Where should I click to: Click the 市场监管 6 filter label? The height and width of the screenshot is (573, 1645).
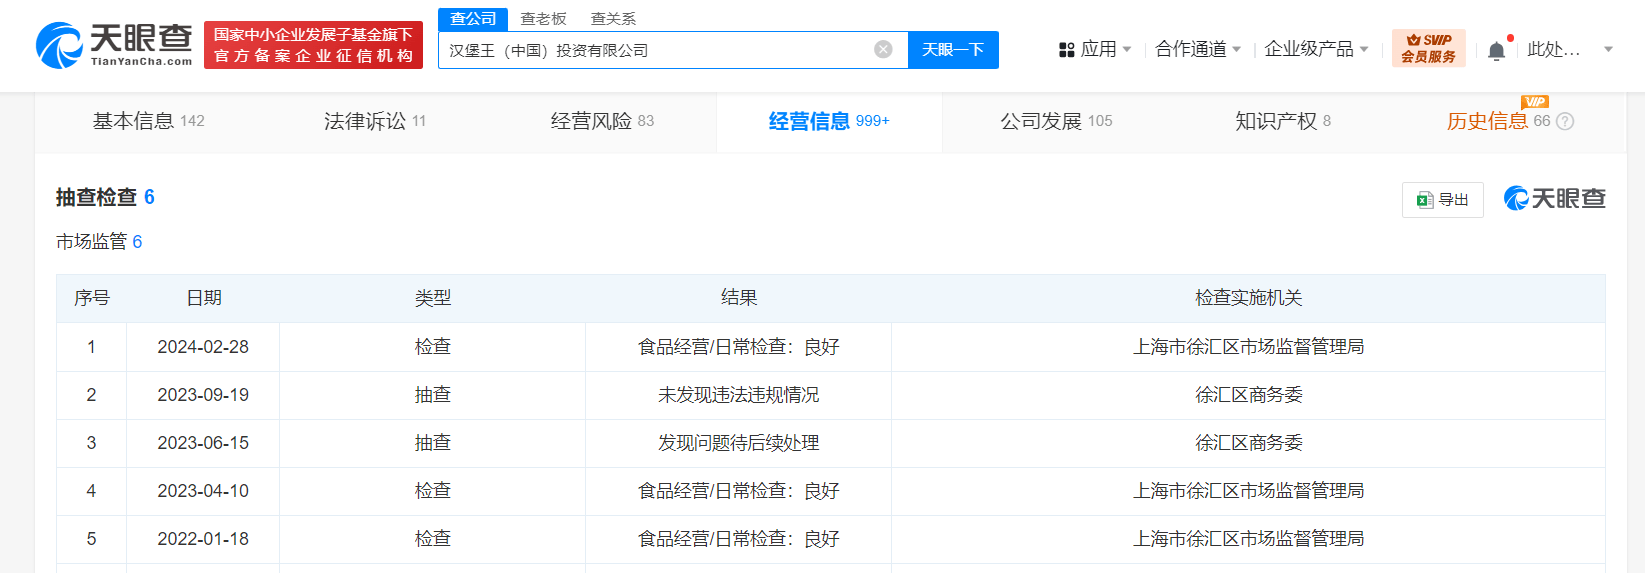(x=99, y=242)
